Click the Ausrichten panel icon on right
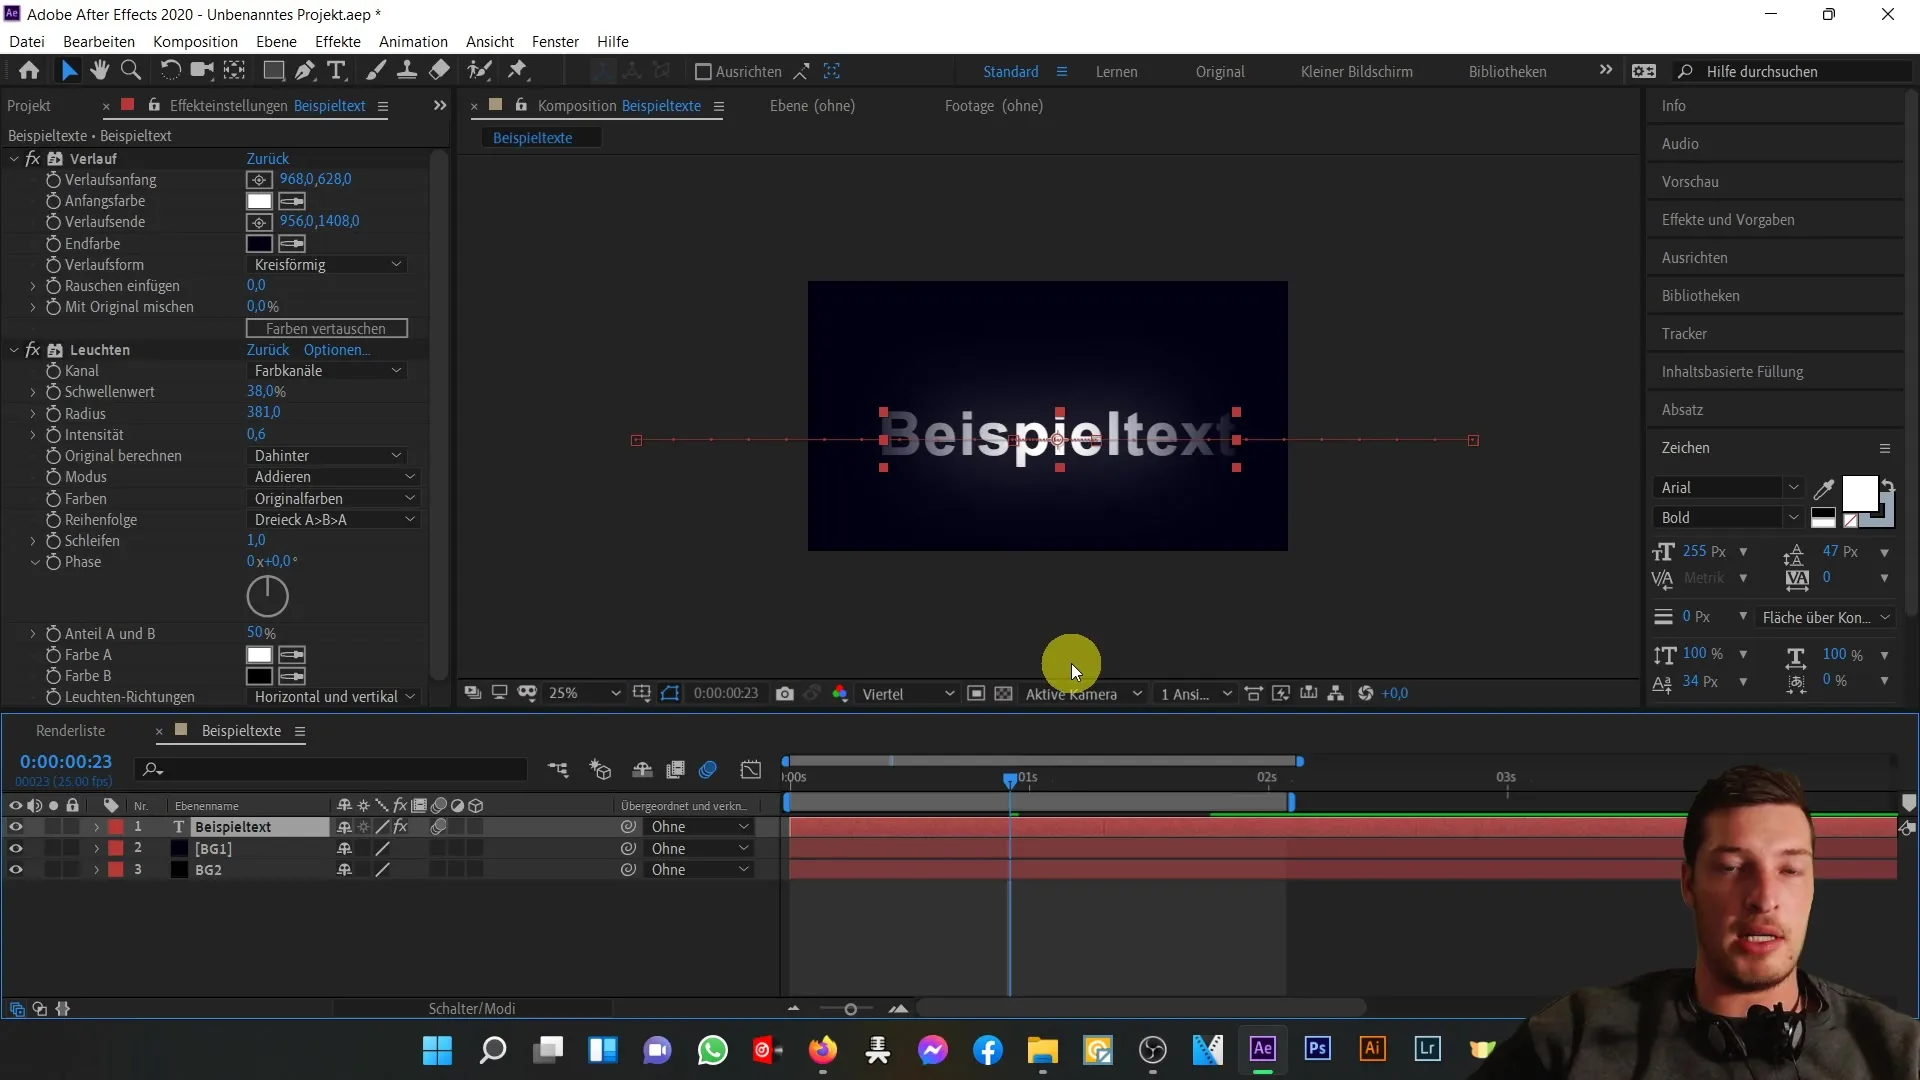1920x1080 pixels. tap(1702, 258)
